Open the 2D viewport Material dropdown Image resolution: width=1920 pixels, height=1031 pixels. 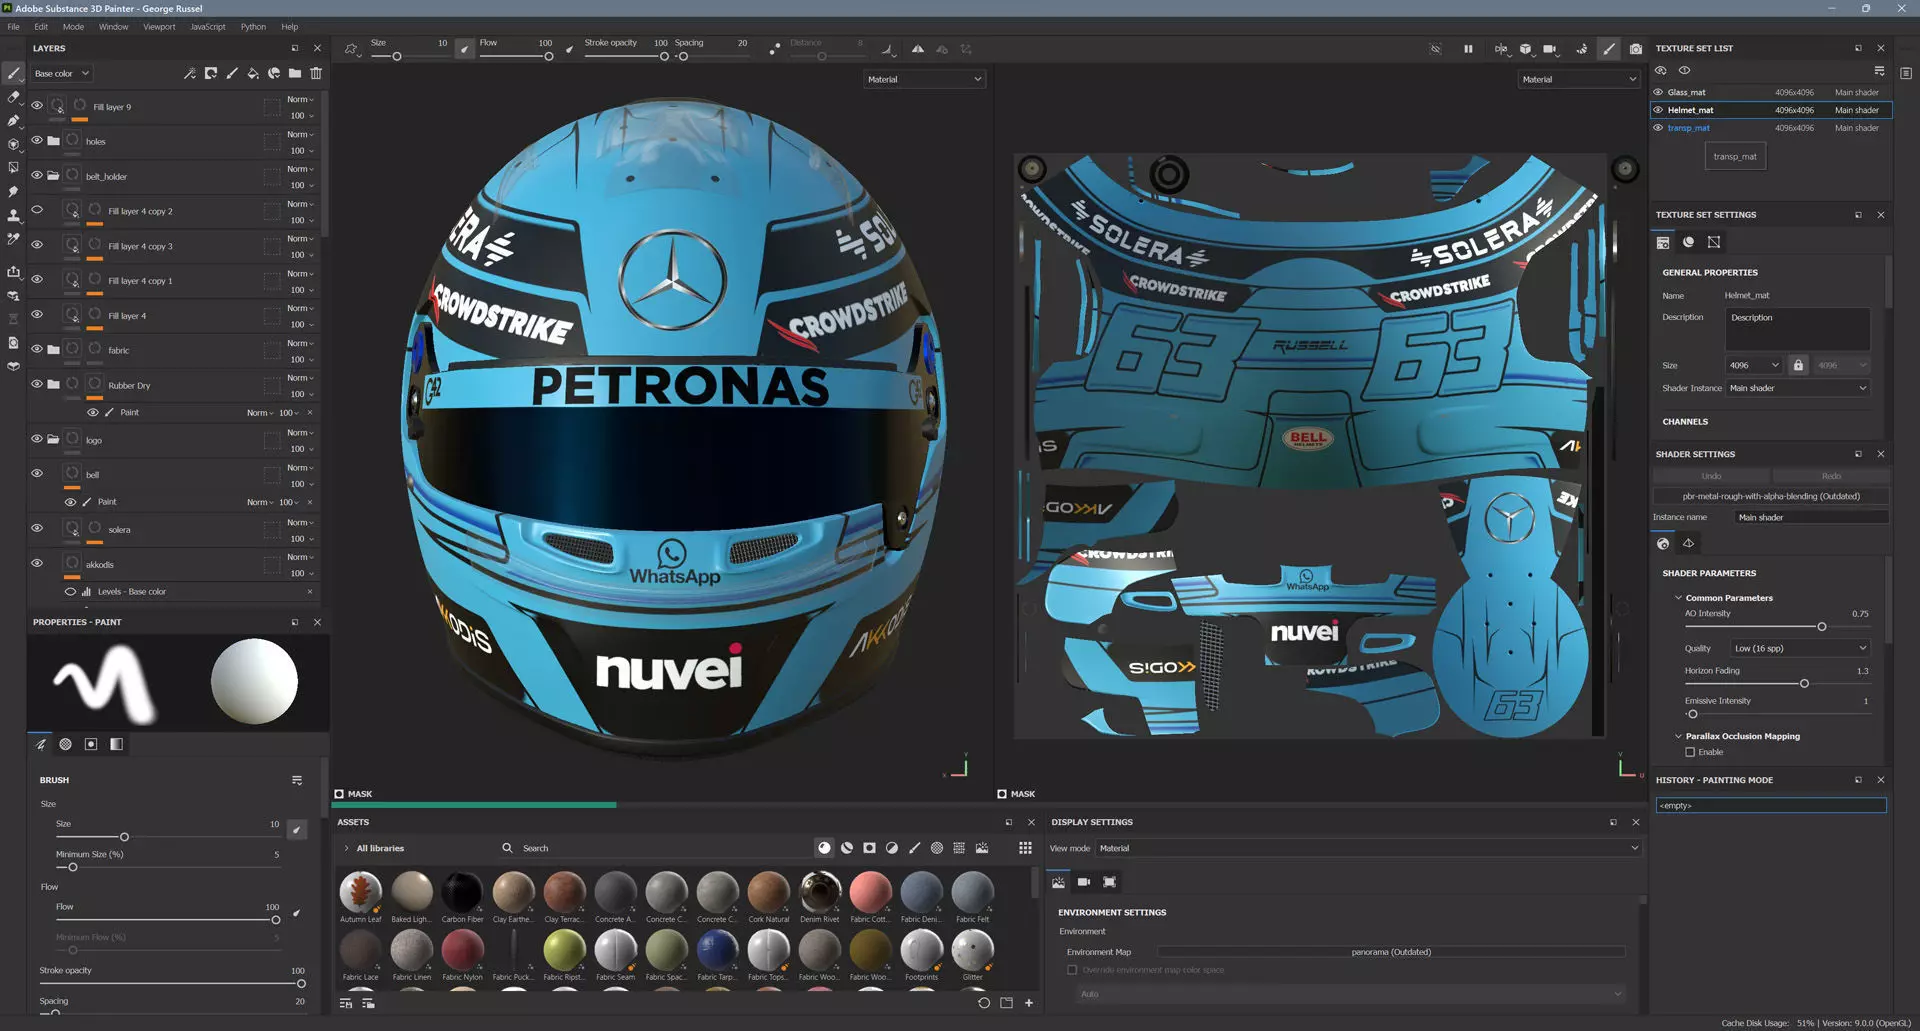tap(1579, 79)
